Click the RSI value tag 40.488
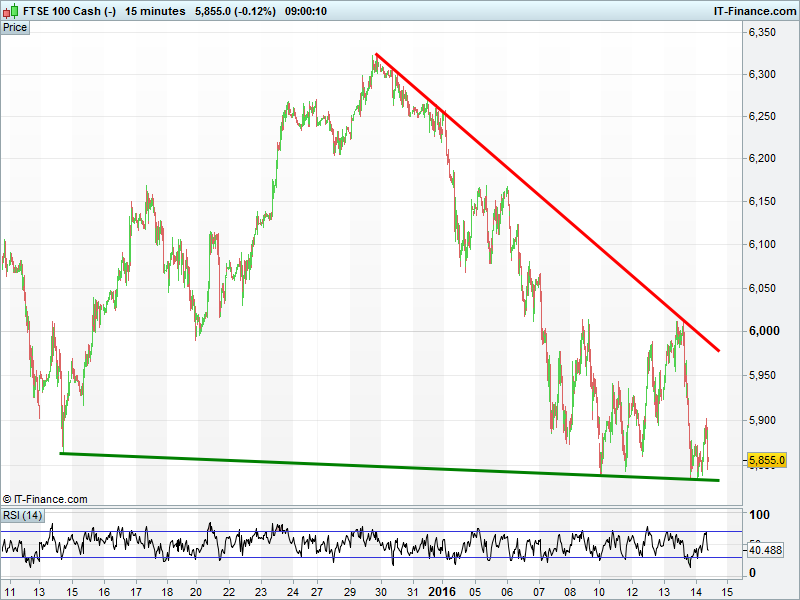The height and width of the screenshot is (600, 800). pos(766,549)
